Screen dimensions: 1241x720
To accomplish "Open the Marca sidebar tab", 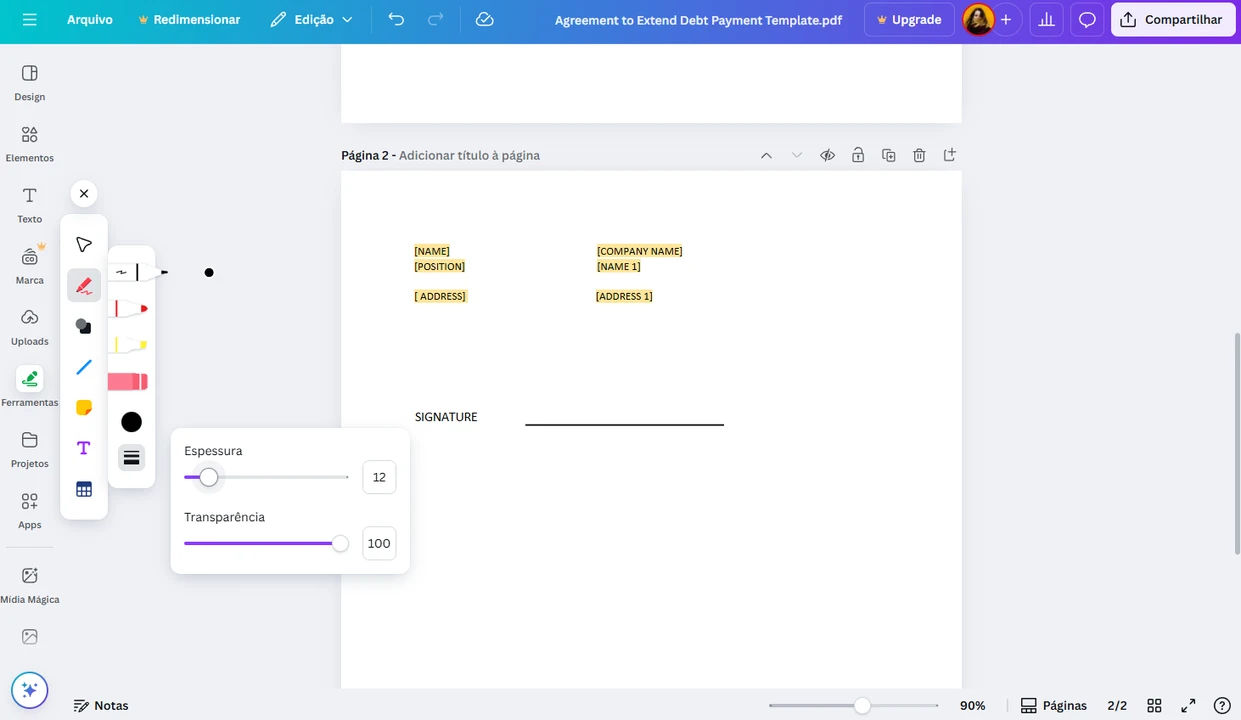I will coord(30,266).
